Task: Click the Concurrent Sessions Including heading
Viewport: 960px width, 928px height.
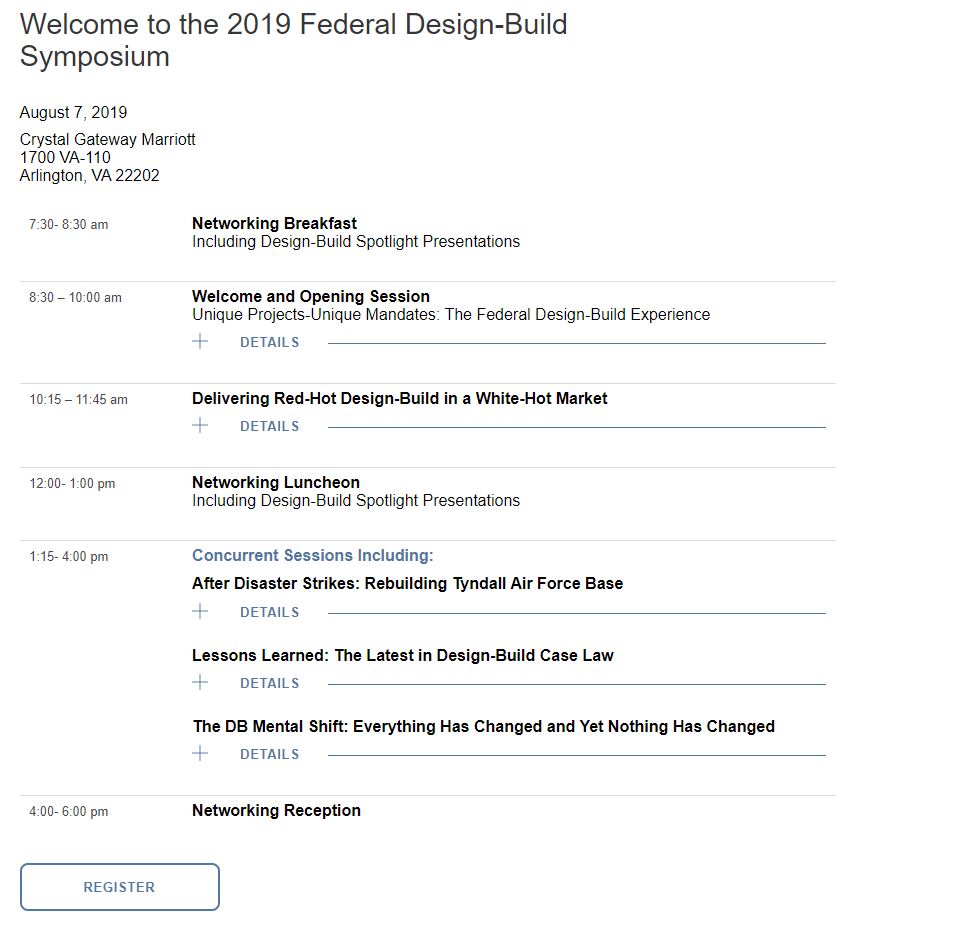Action: coord(312,556)
